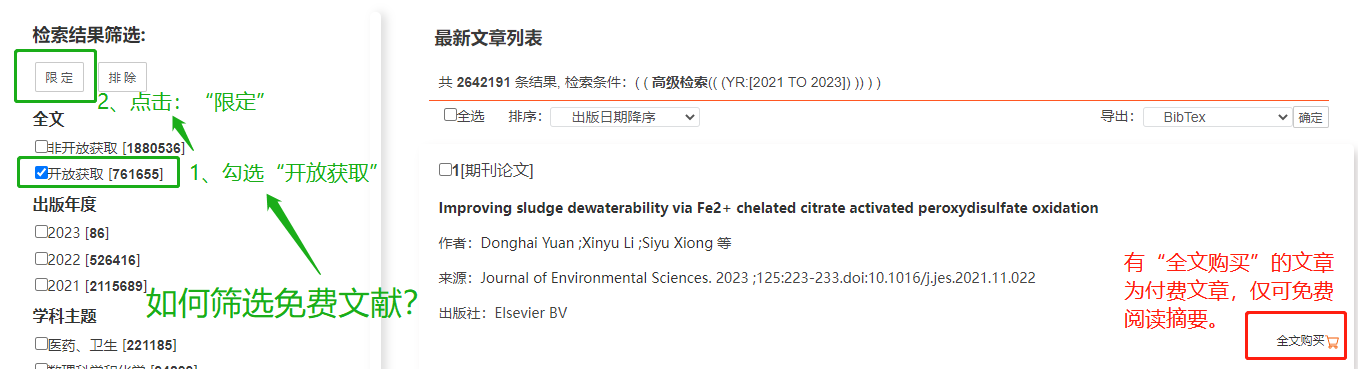The image size is (1358, 369).
Task: Tick the 2023 publication year checkbox
Action: pyautogui.click(x=41, y=232)
